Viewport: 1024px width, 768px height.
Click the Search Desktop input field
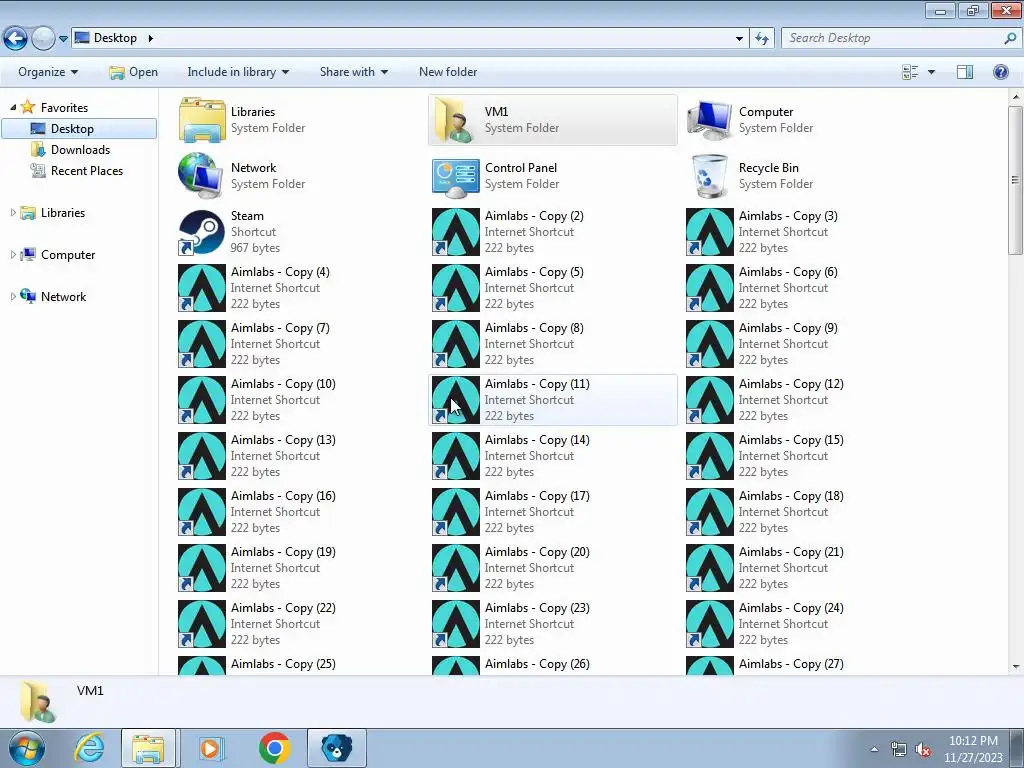point(893,38)
